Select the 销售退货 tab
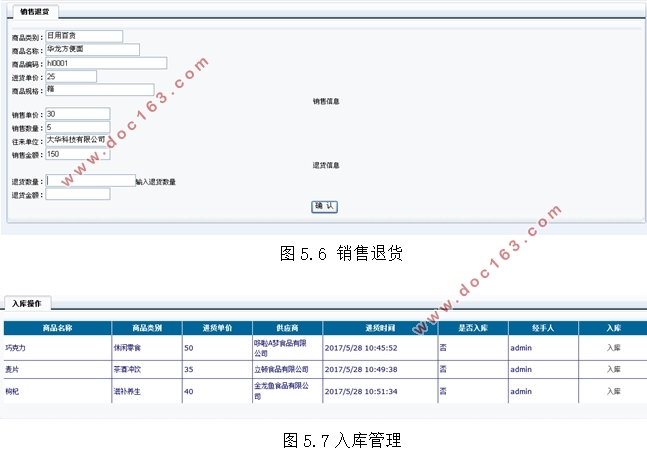The height and width of the screenshot is (464, 647). click(x=35, y=12)
